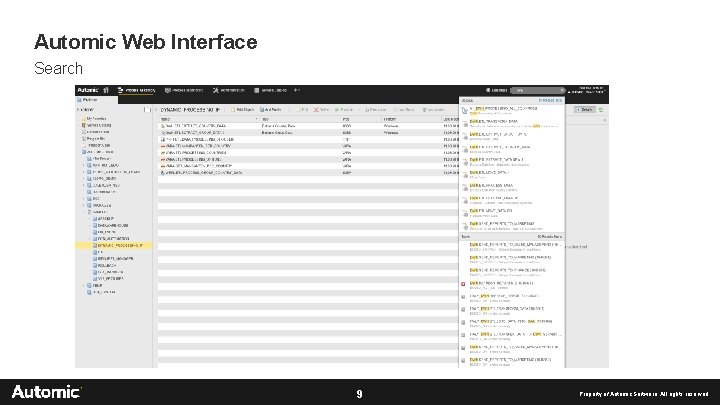Clear the search field using its X icon
The height and width of the screenshot is (405, 720).
(x=562, y=90)
